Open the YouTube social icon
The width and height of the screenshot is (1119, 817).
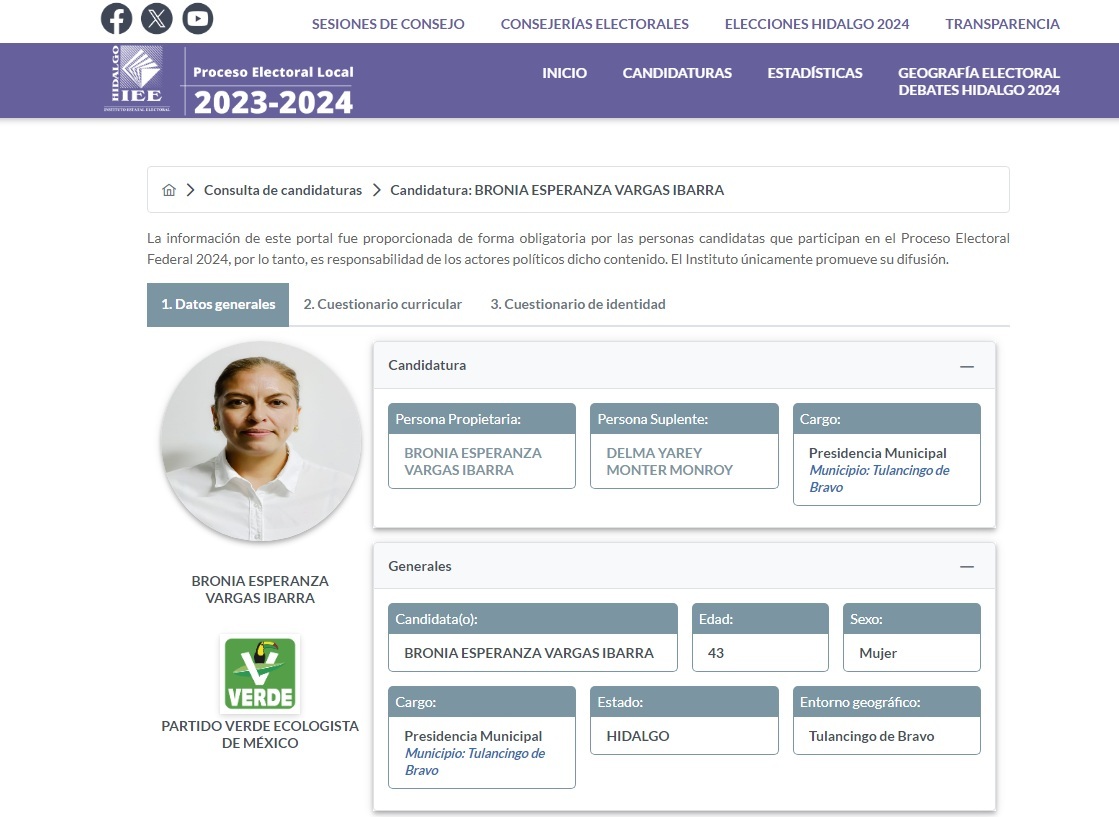tap(198, 19)
